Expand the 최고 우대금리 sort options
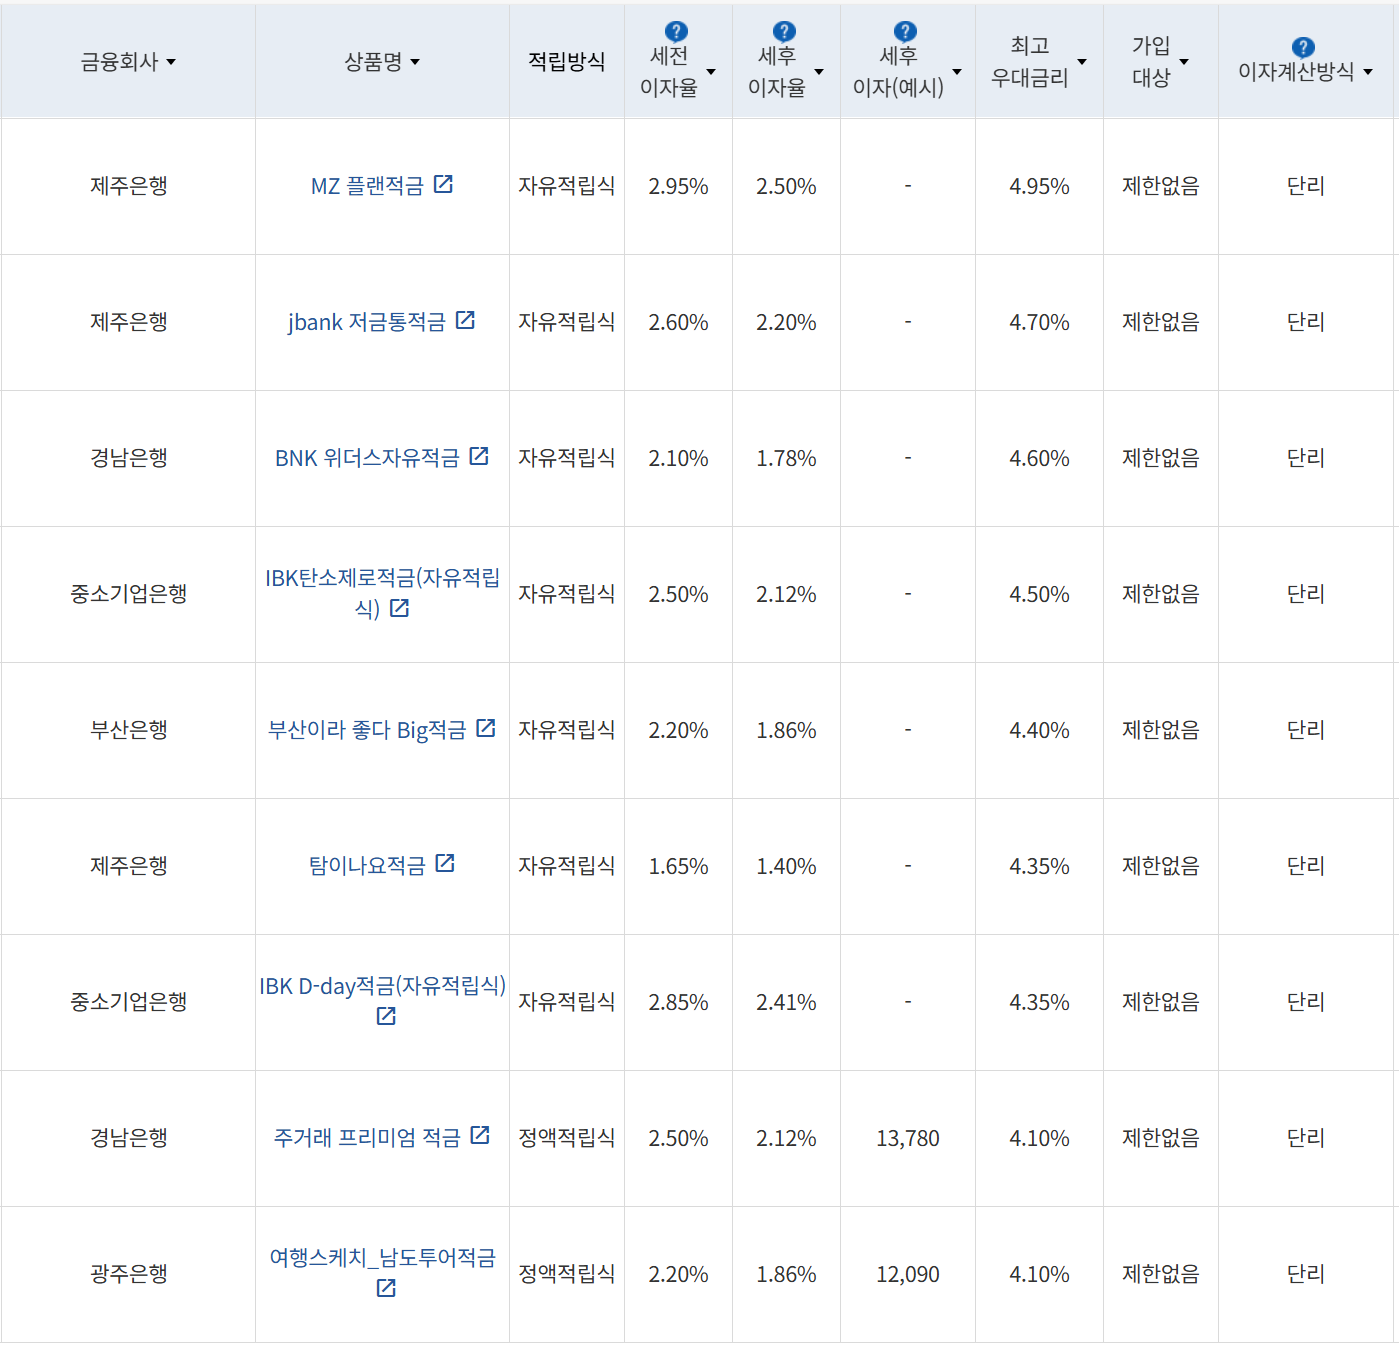The width and height of the screenshot is (1399, 1346). click(x=1081, y=62)
